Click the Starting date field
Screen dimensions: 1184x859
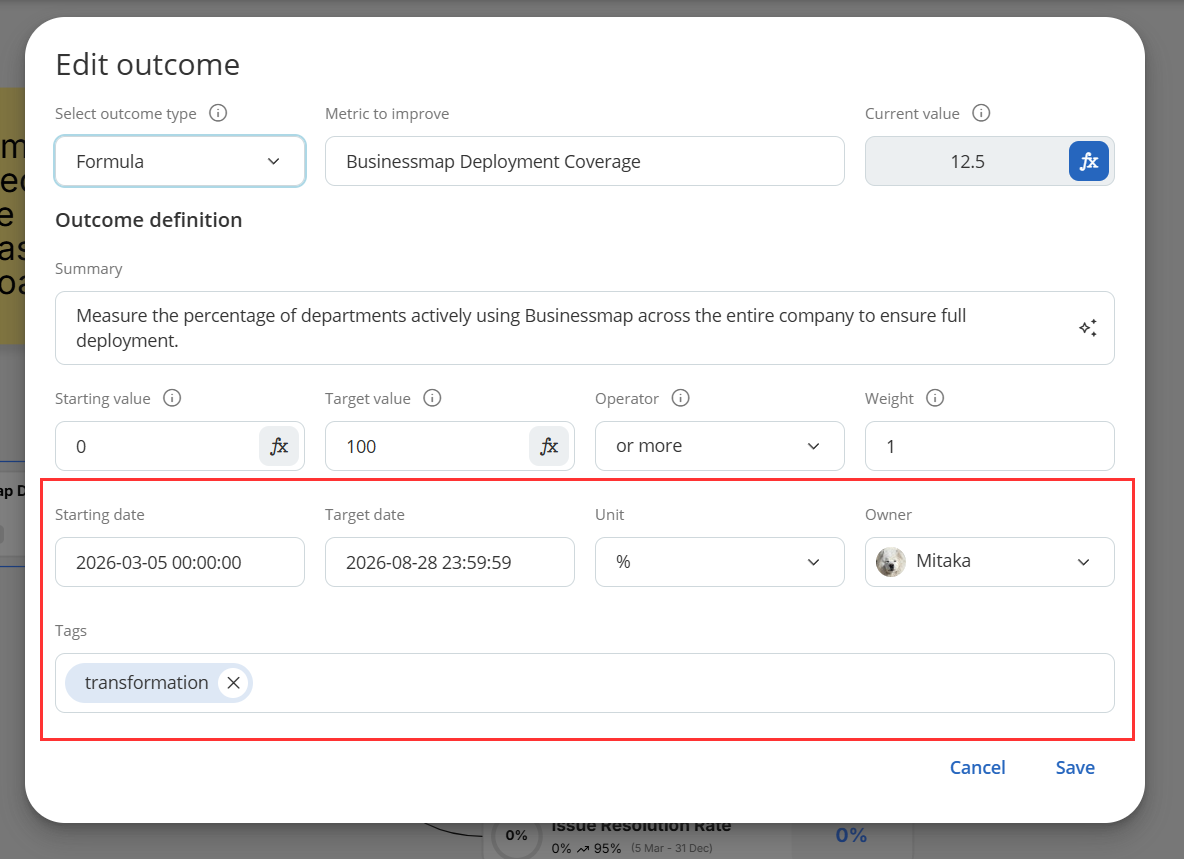(x=180, y=562)
